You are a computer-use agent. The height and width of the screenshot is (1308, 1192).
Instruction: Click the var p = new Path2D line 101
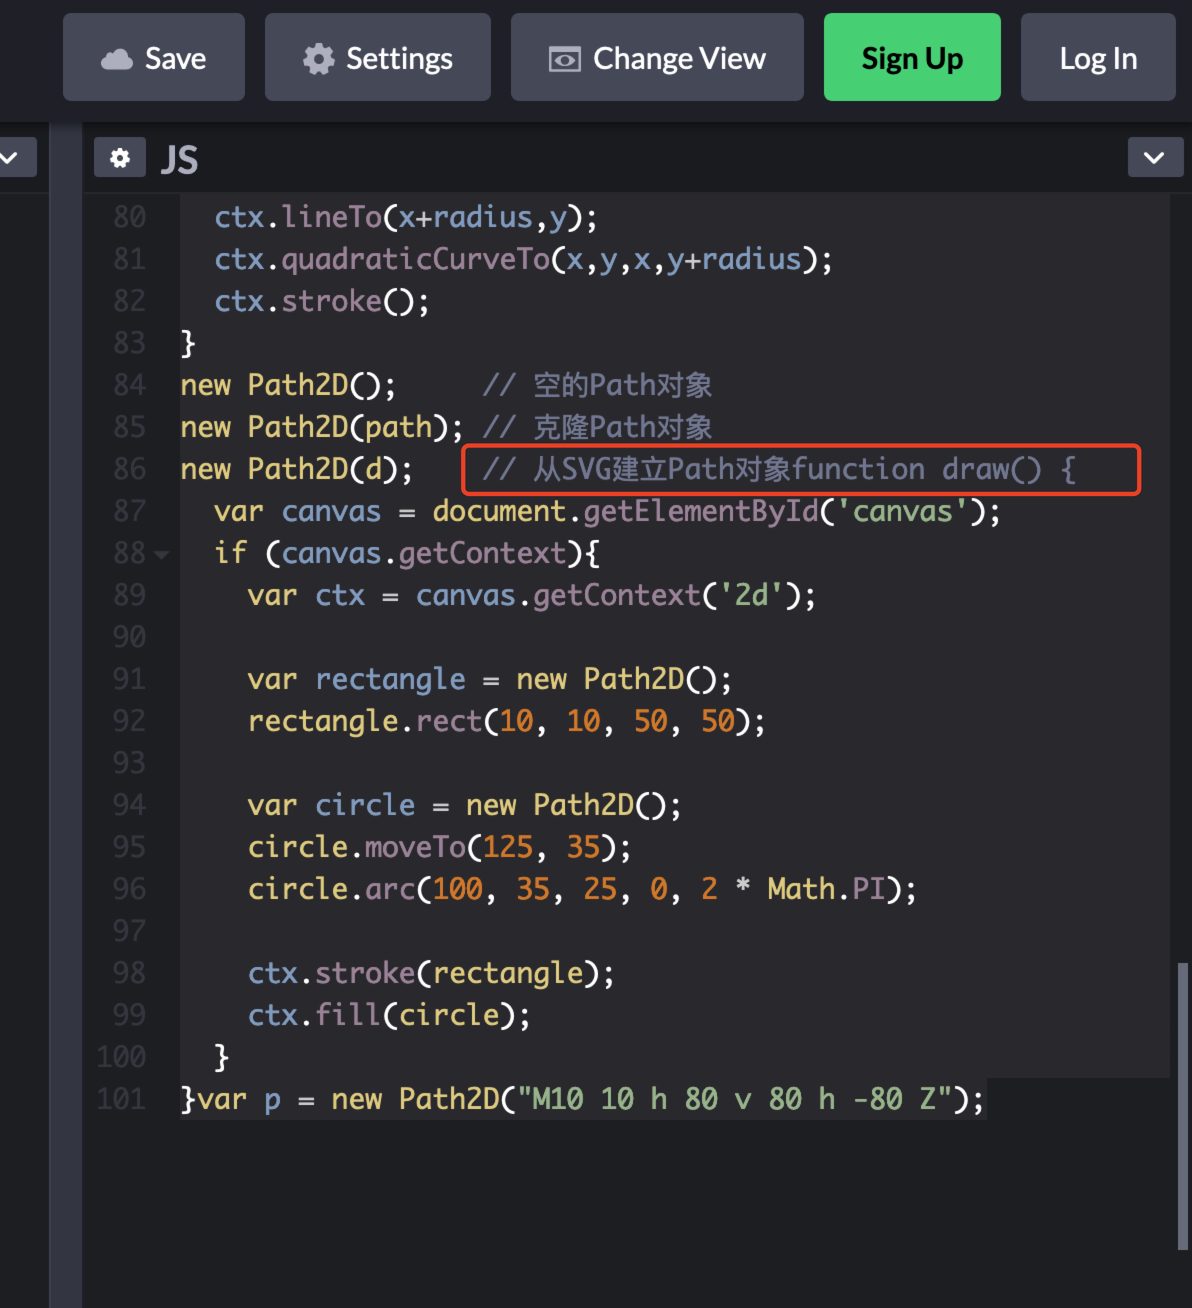tap(591, 1099)
